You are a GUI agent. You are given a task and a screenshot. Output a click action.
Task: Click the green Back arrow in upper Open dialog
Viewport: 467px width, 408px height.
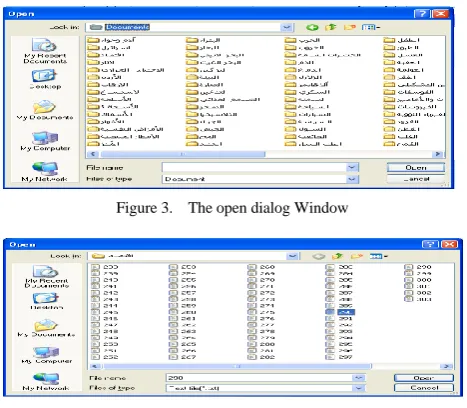tap(312, 27)
